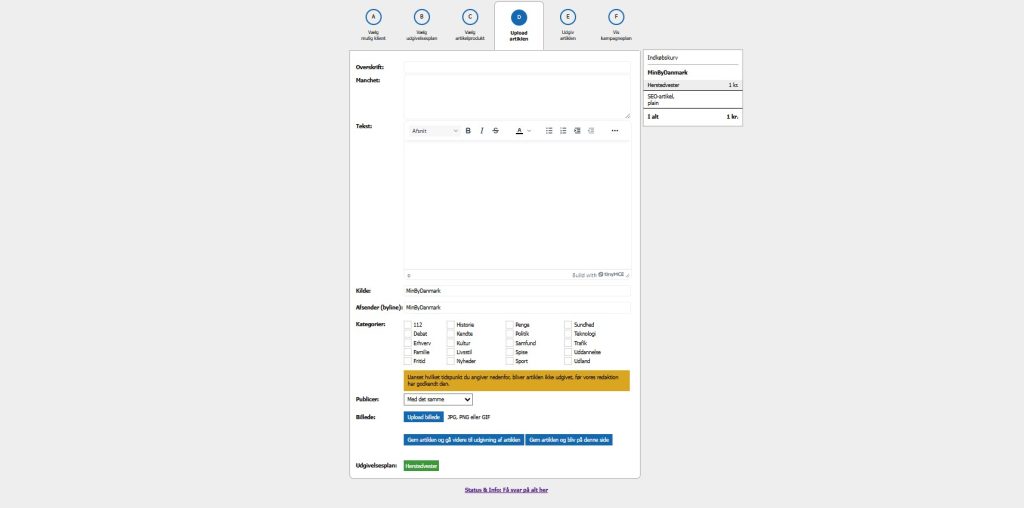Viewport: 1024px width, 508px height.
Task: Enable strikethrough text formatting
Action: (496, 131)
